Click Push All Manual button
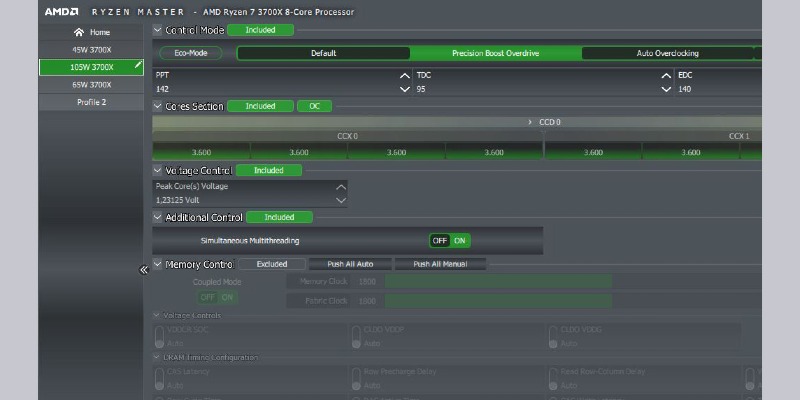This screenshot has height=400, width=800. (x=440, y=264)
